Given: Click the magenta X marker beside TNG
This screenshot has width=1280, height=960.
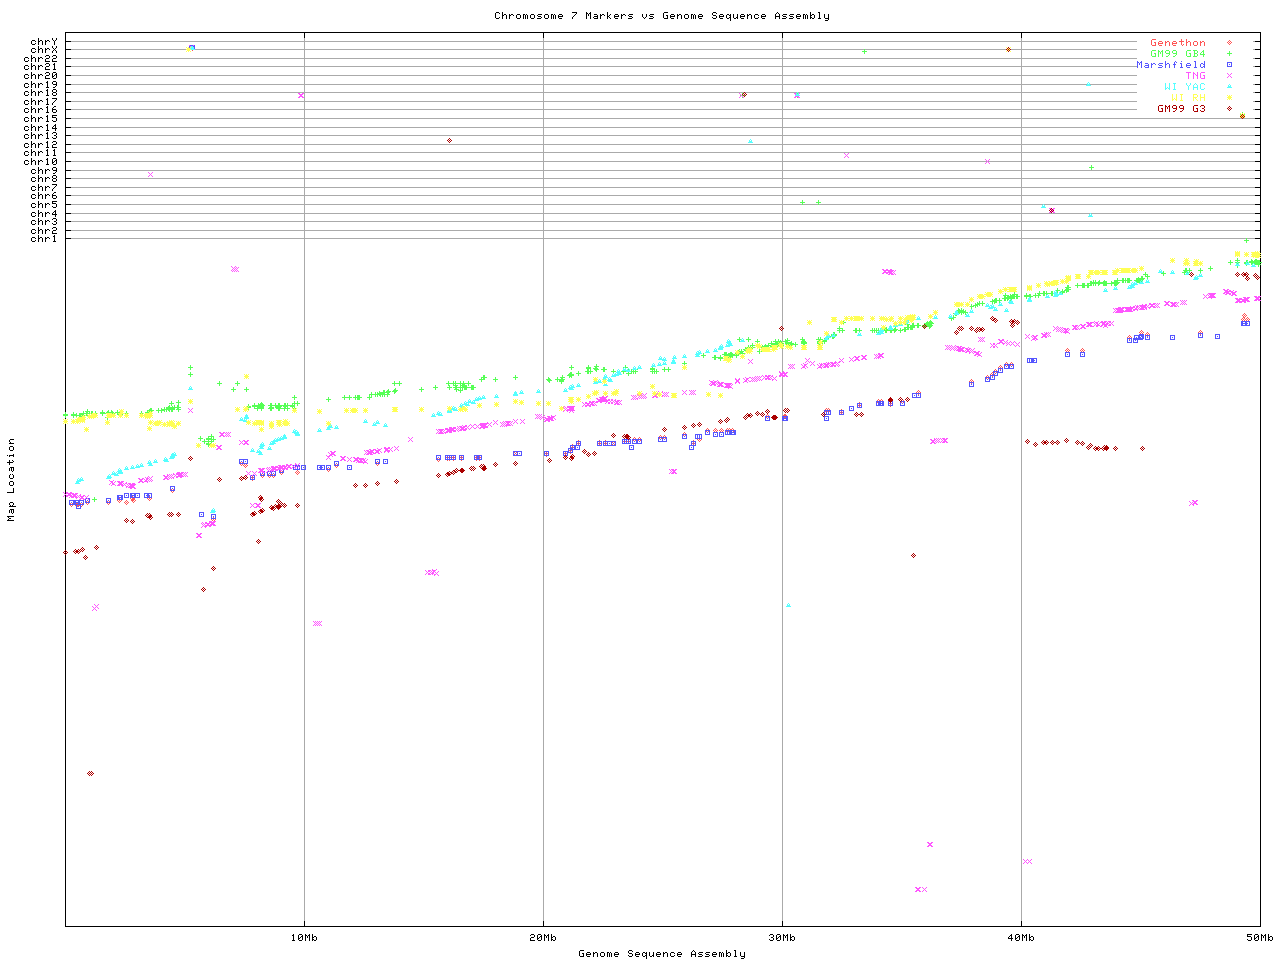Looking at the screenshot, I should click(1229, 76).
